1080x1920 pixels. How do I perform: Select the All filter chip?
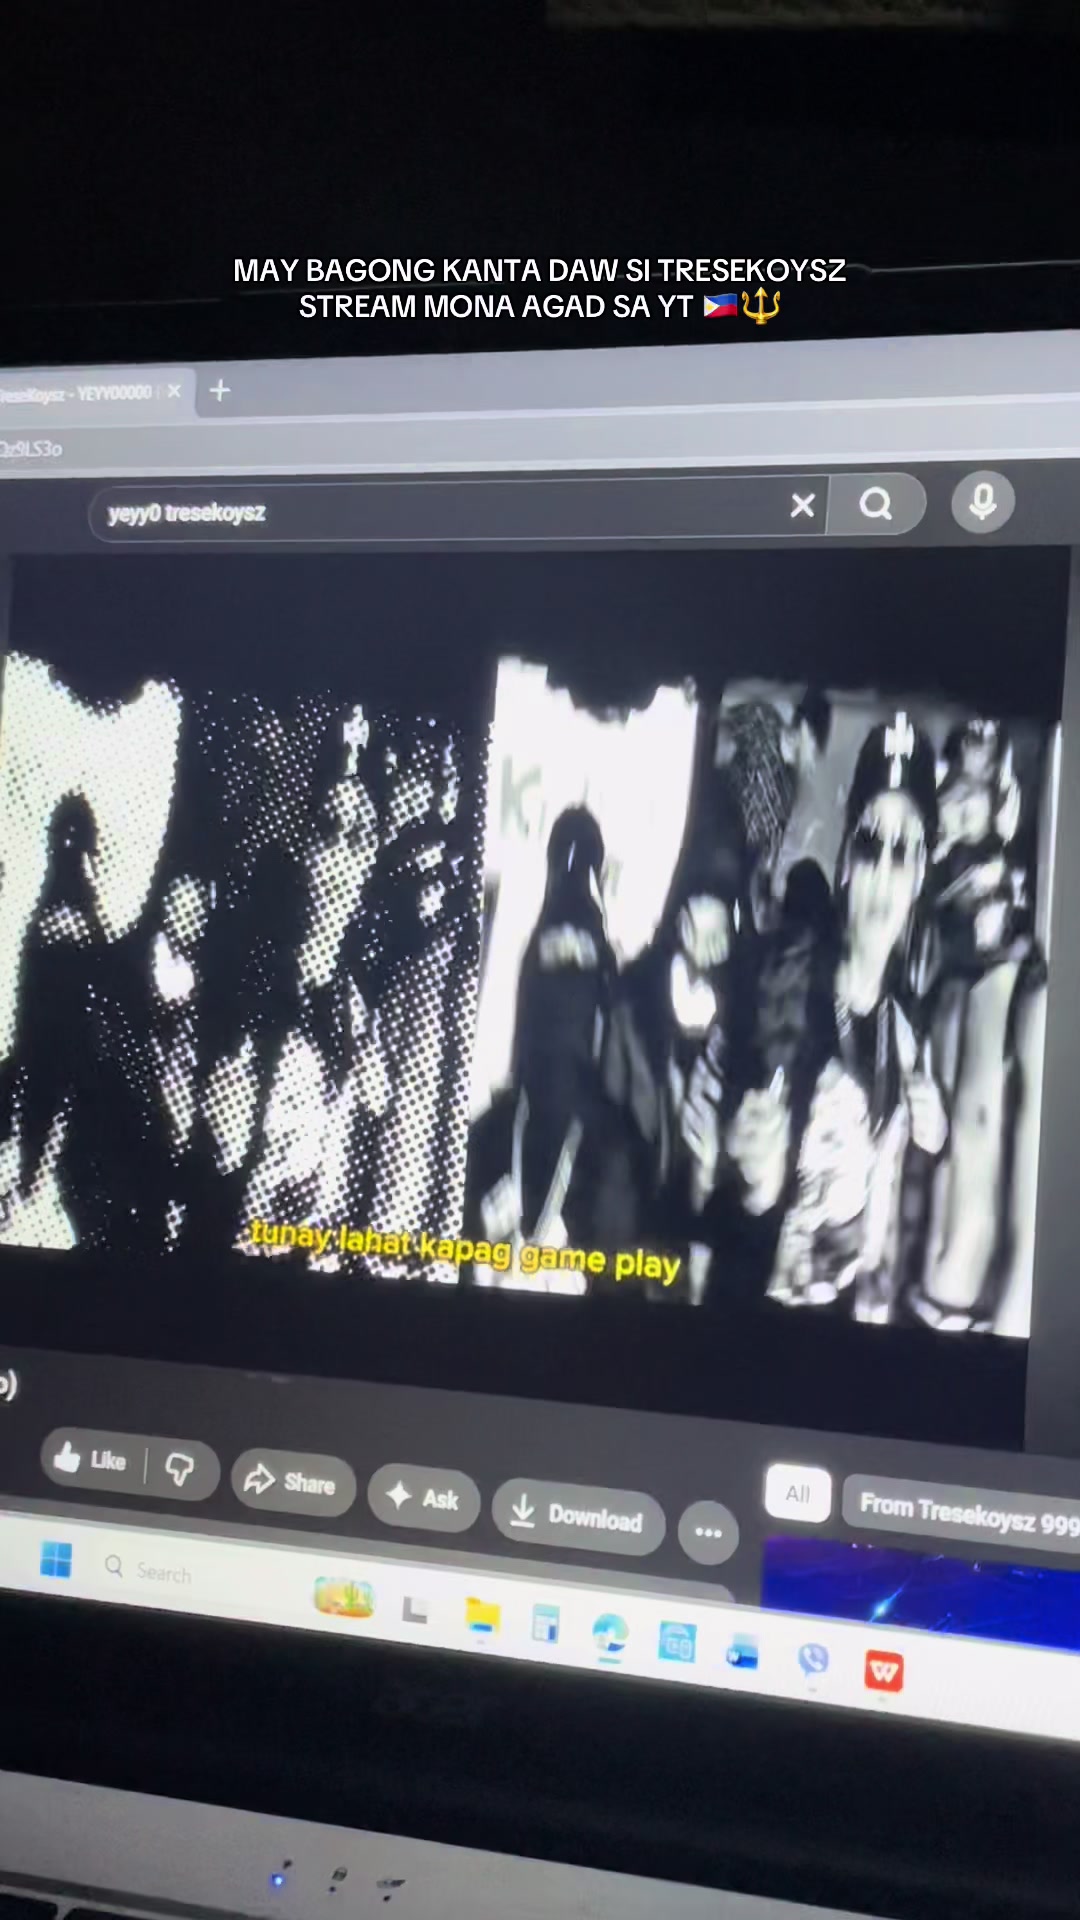click(x=798, y=1493)
